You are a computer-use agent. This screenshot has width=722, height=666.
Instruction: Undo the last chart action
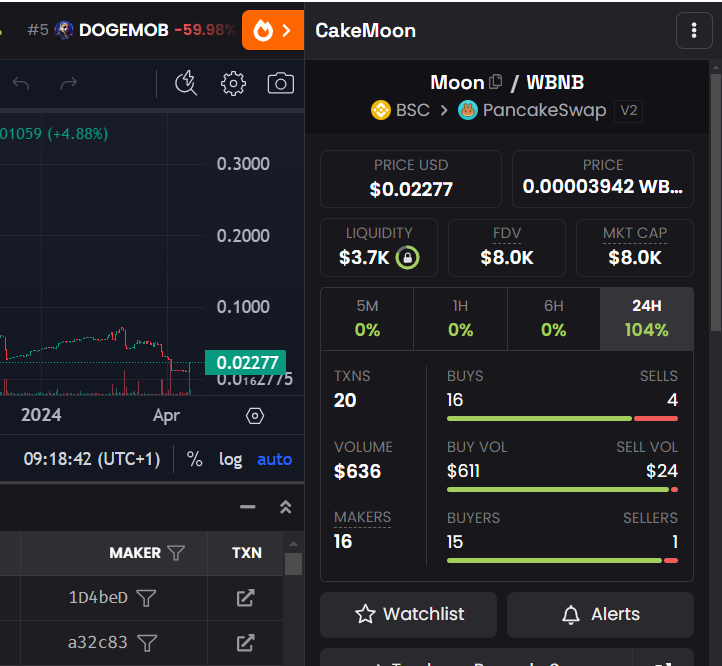point(21,83)
